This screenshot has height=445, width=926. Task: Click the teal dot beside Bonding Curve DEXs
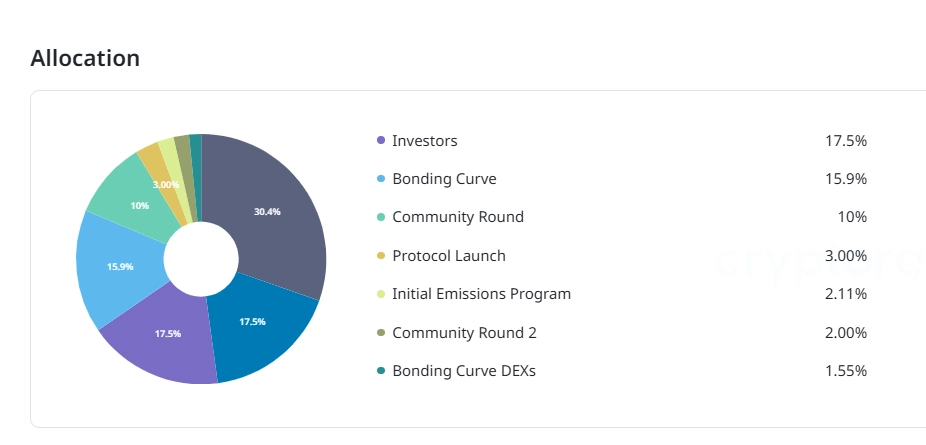click(x=381, y=371)
